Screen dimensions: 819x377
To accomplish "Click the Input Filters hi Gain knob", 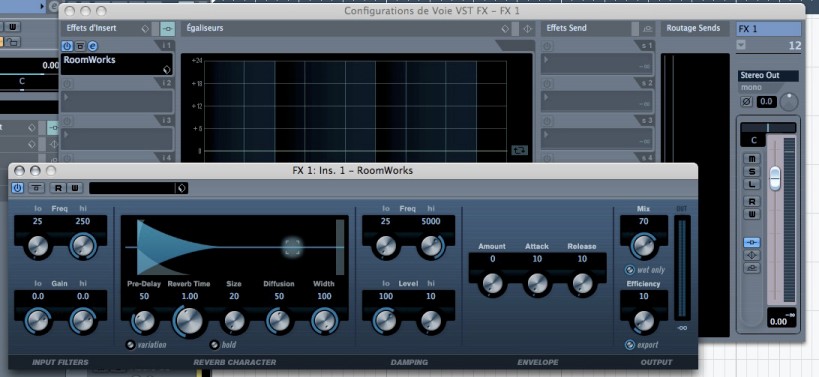I will click(x=84, y=321).
